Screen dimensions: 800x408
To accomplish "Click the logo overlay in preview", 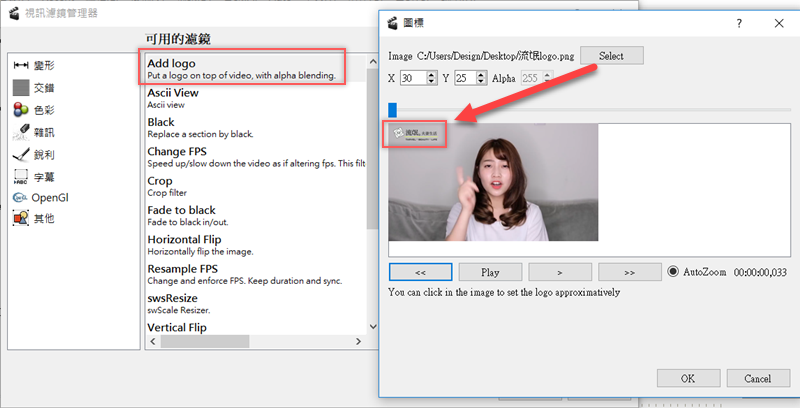I will coord(415,134).
